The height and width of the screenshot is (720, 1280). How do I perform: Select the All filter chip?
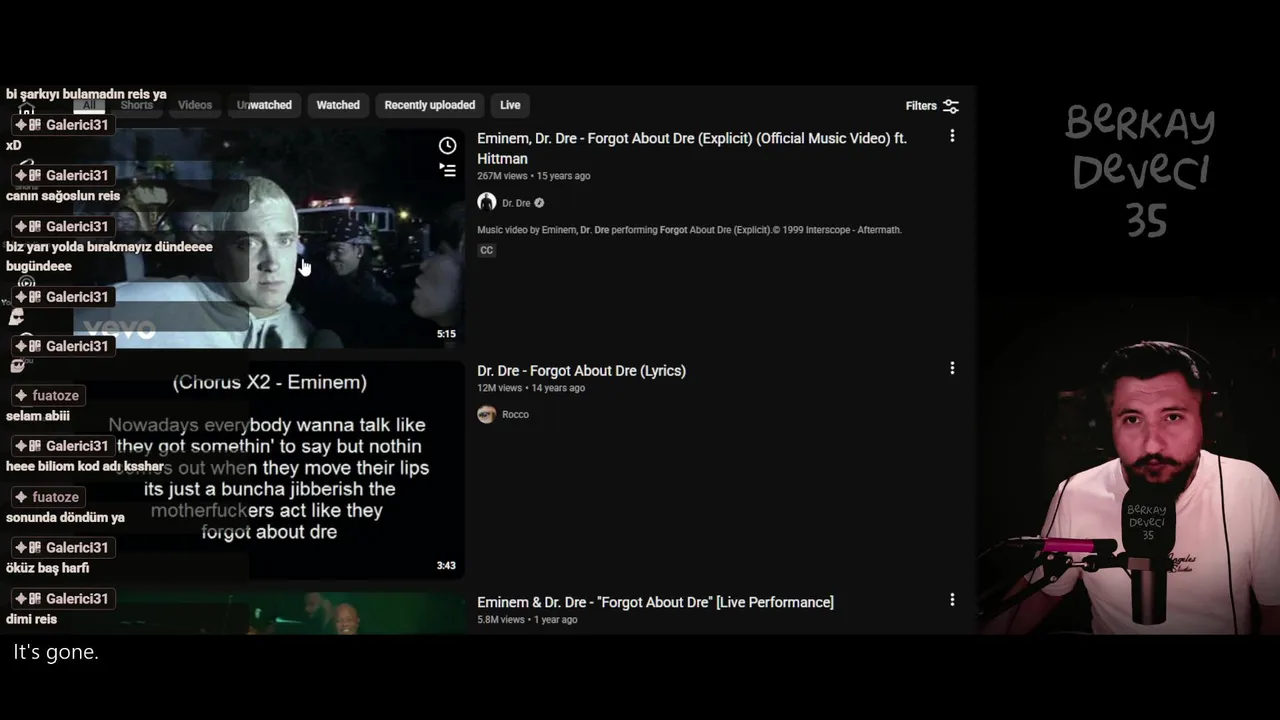pos(89,105)
